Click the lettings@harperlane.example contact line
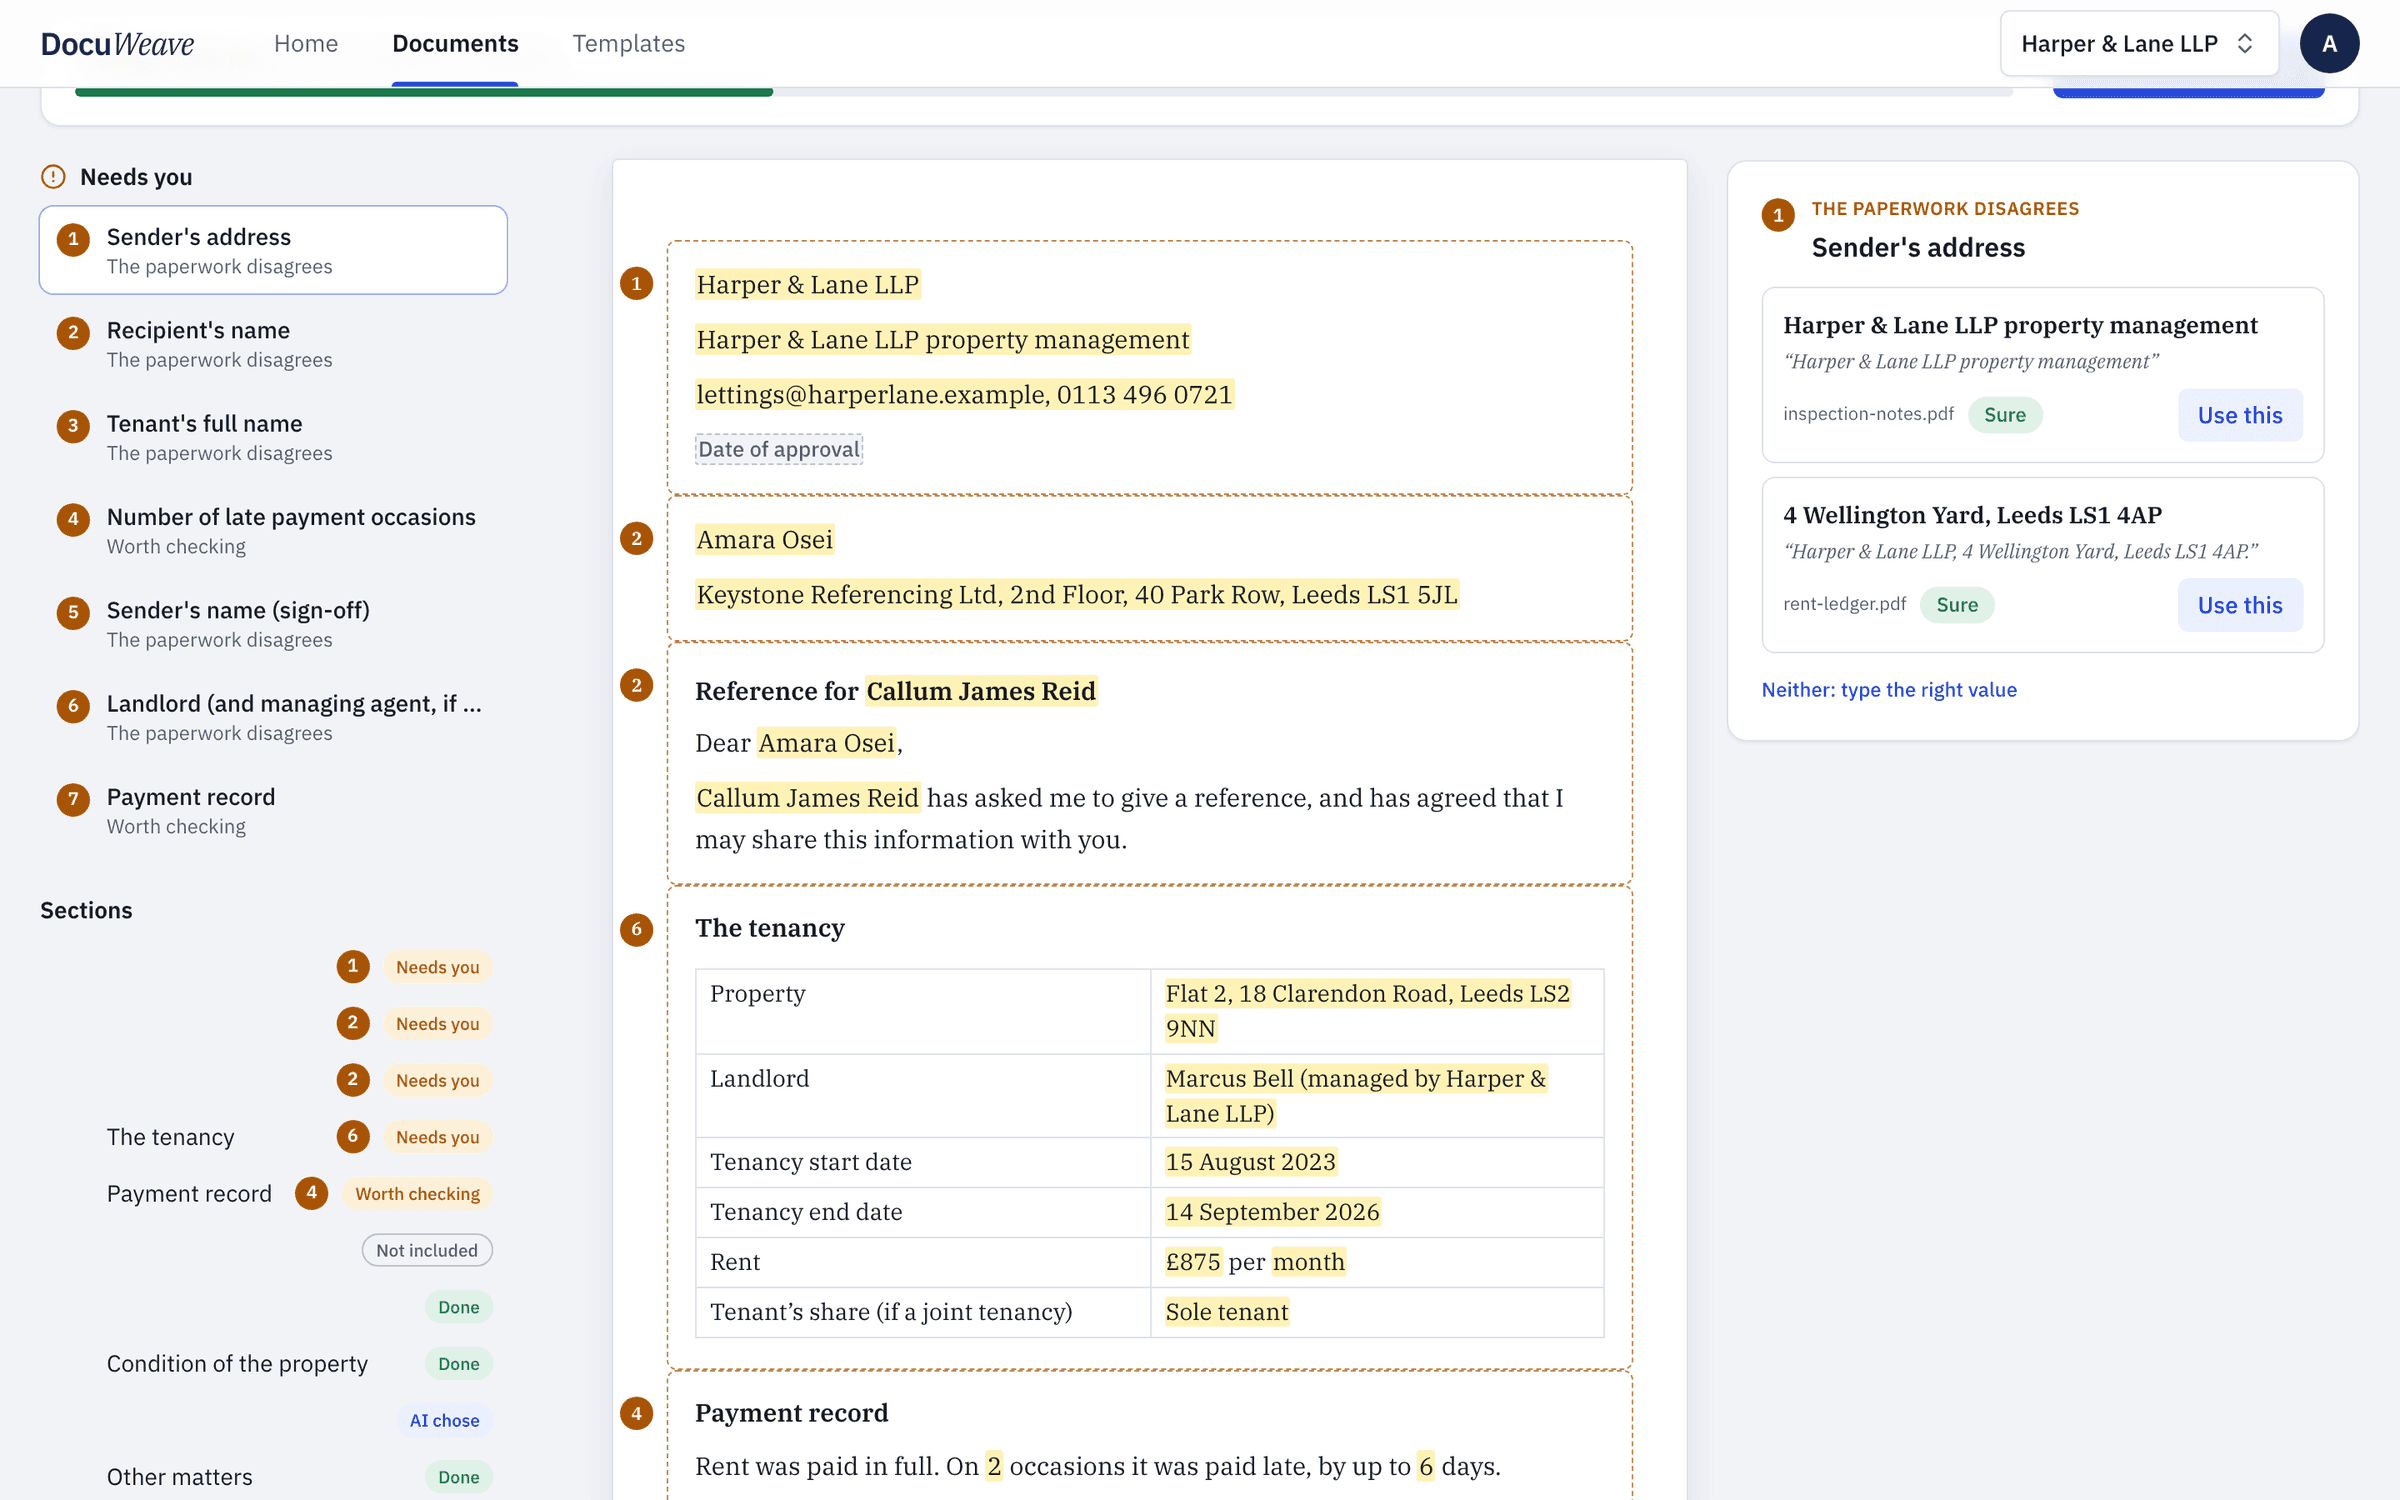This screenshot has height=1500, width=2400. pyautogui.click(x=964, y=394)
